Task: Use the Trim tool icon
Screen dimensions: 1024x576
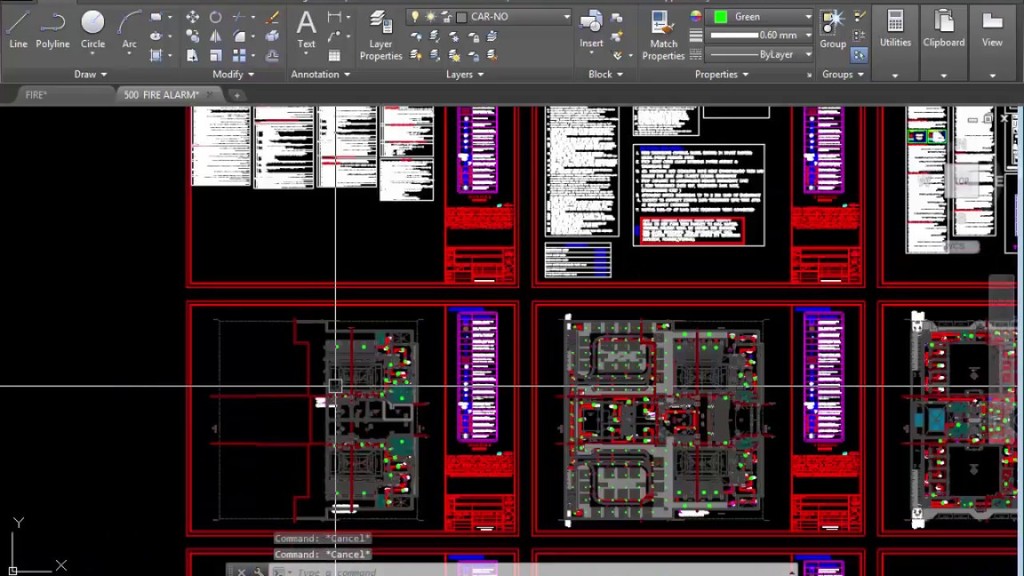Action: pos(239,17)
